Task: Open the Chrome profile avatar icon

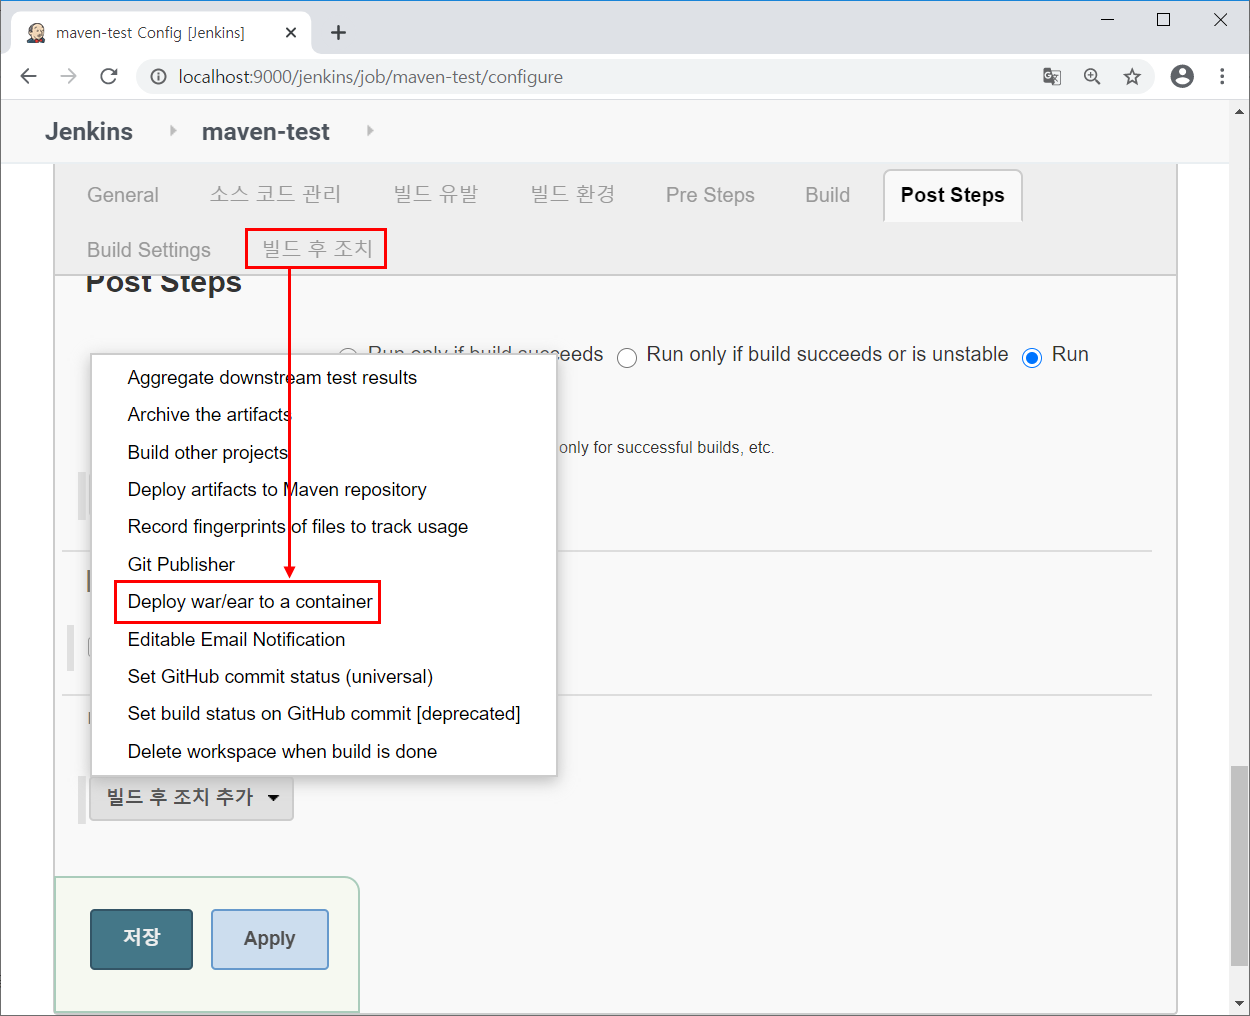Action: point(1182,77)
